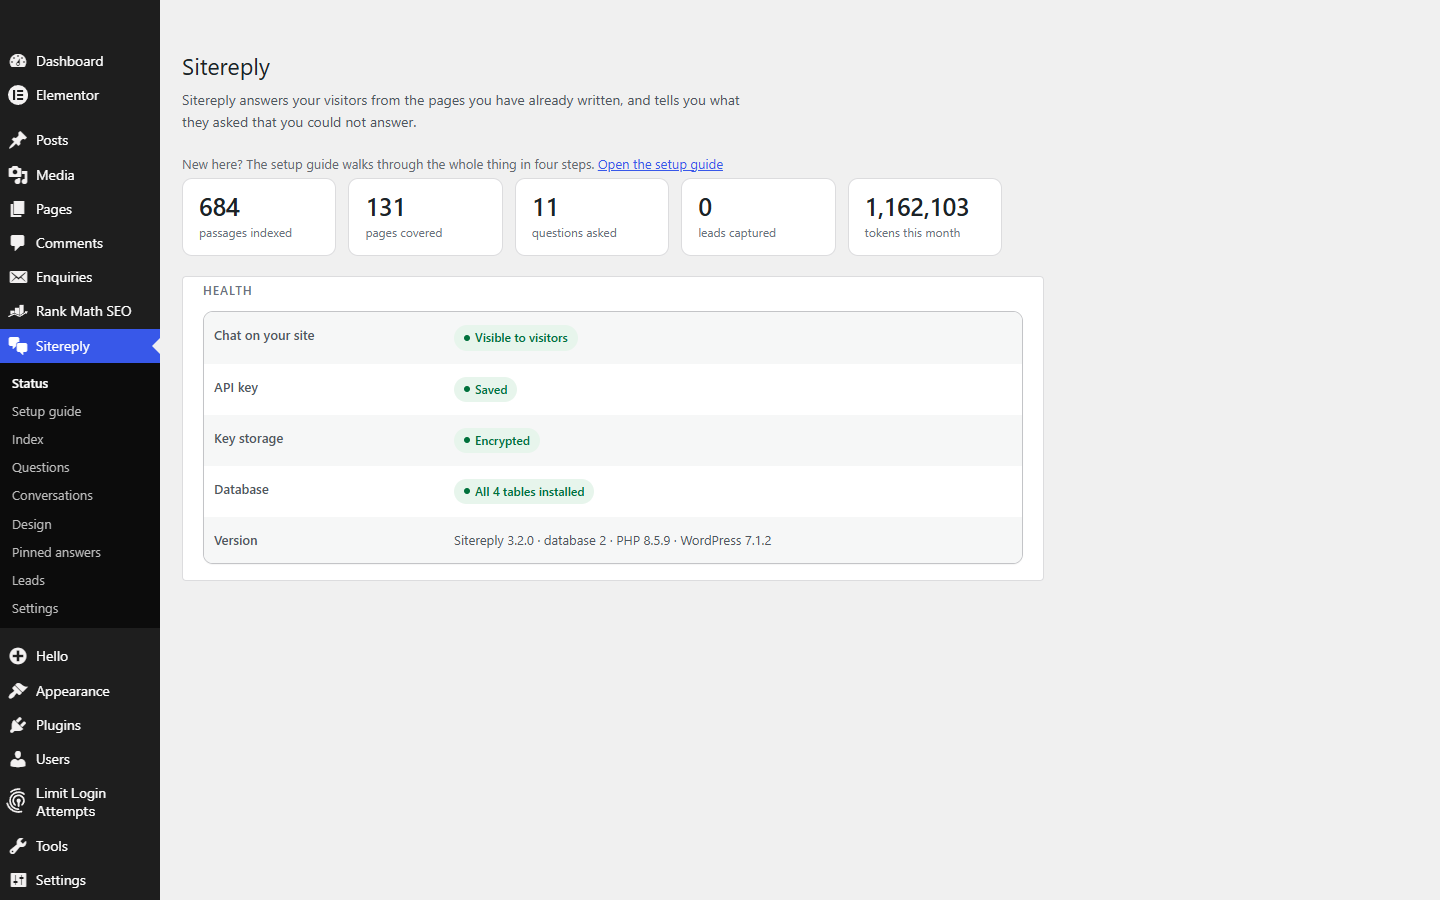
Task: Click the 'Sitereply' page title
Action: click(x=226, y=67)
